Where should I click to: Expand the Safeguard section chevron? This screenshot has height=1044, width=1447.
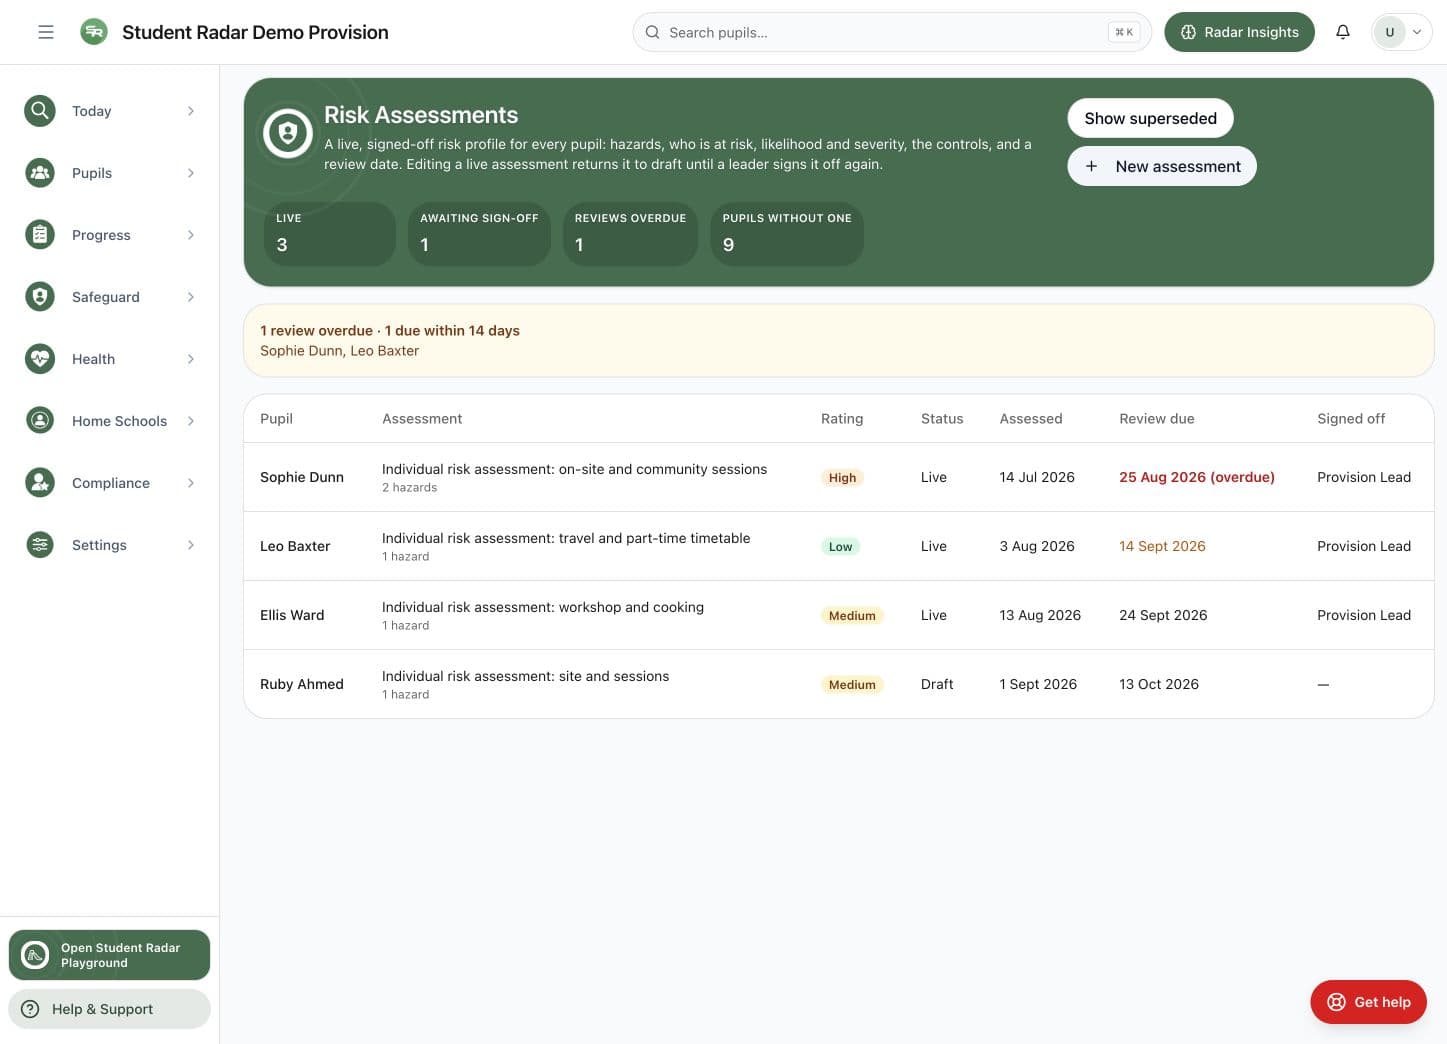coord(190,297)
